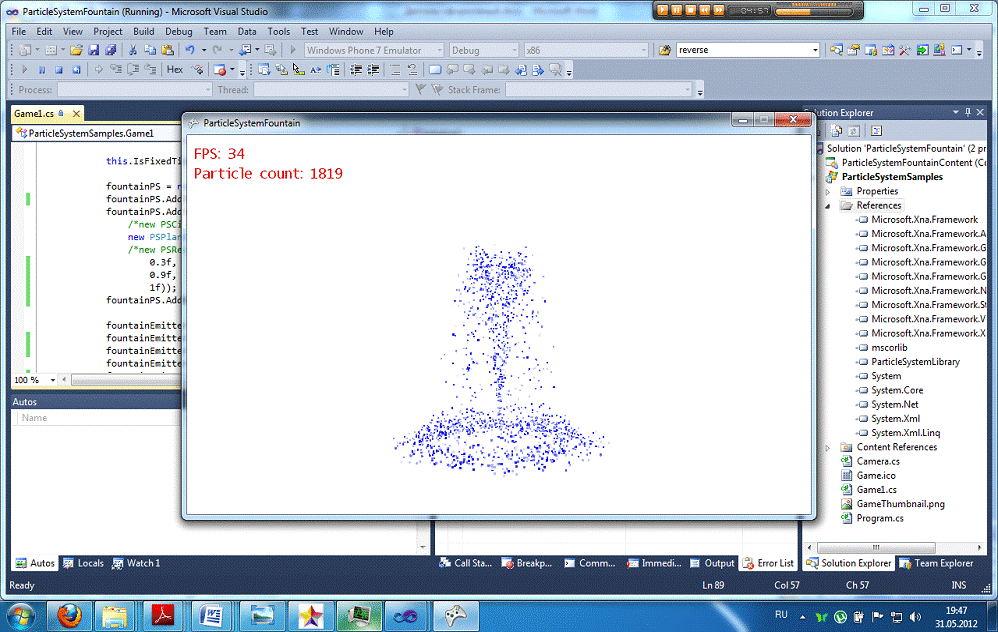Pin Solution Explorer with the auto-hide pushpin

point(968,112)
